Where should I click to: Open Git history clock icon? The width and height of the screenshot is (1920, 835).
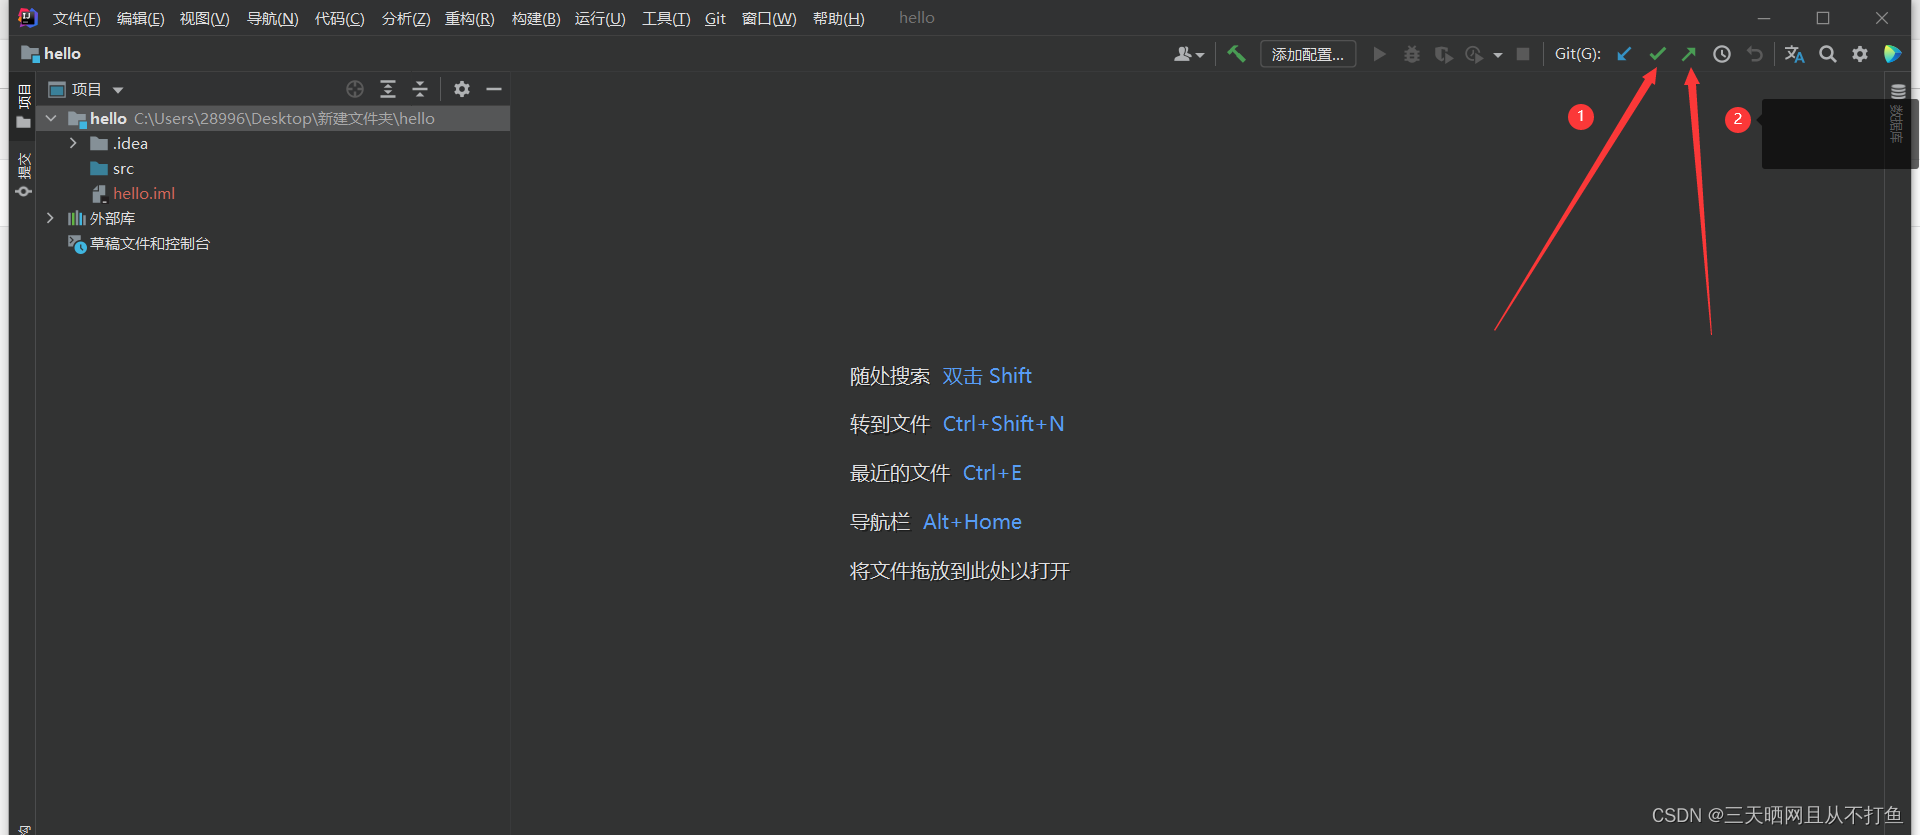click(x=1722, y=54)
